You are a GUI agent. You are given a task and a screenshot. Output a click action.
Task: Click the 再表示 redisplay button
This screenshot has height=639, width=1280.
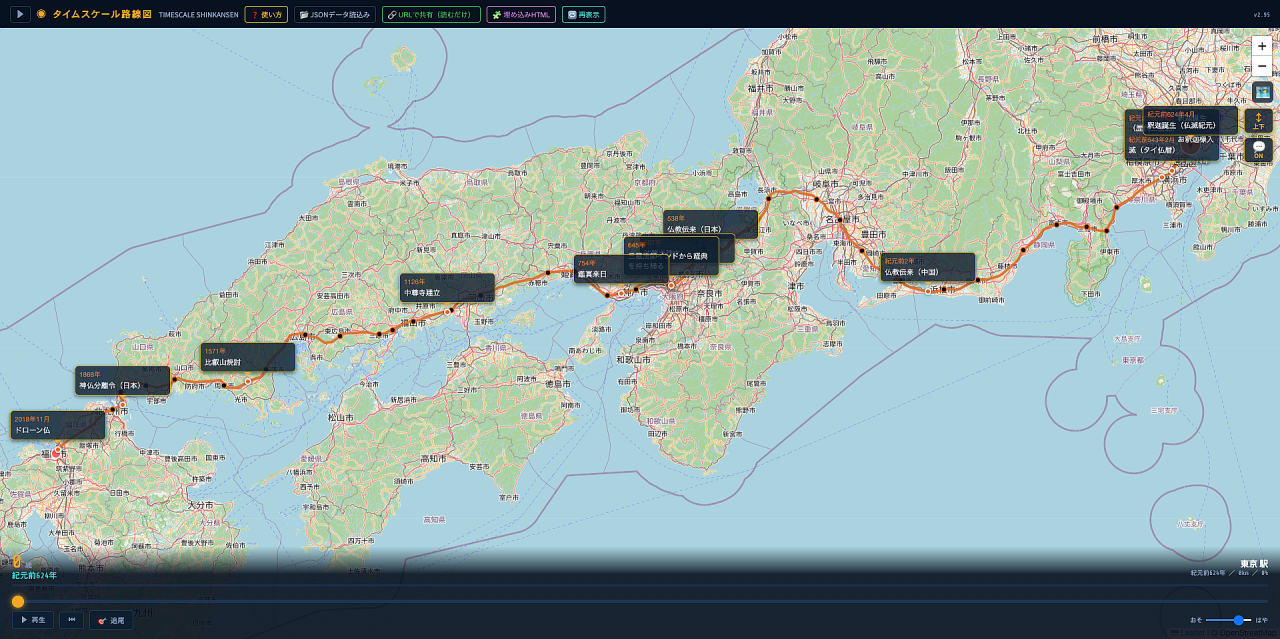(584, 15)
